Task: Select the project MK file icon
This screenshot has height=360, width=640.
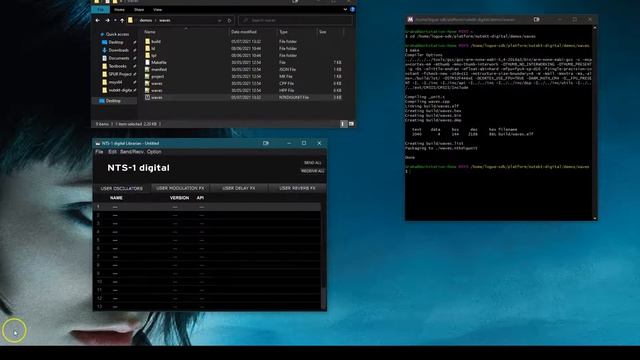Action: (147, 76)
